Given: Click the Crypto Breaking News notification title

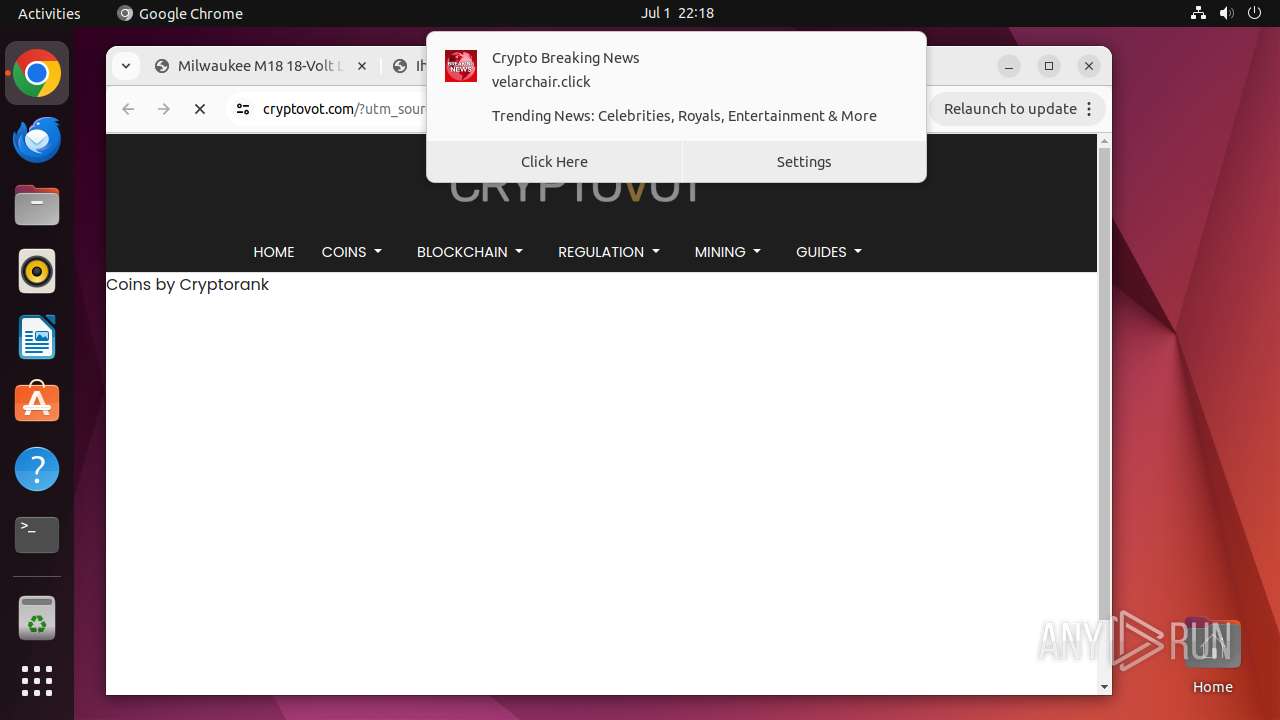Looking at the screenshot, I should coord(565,58).
